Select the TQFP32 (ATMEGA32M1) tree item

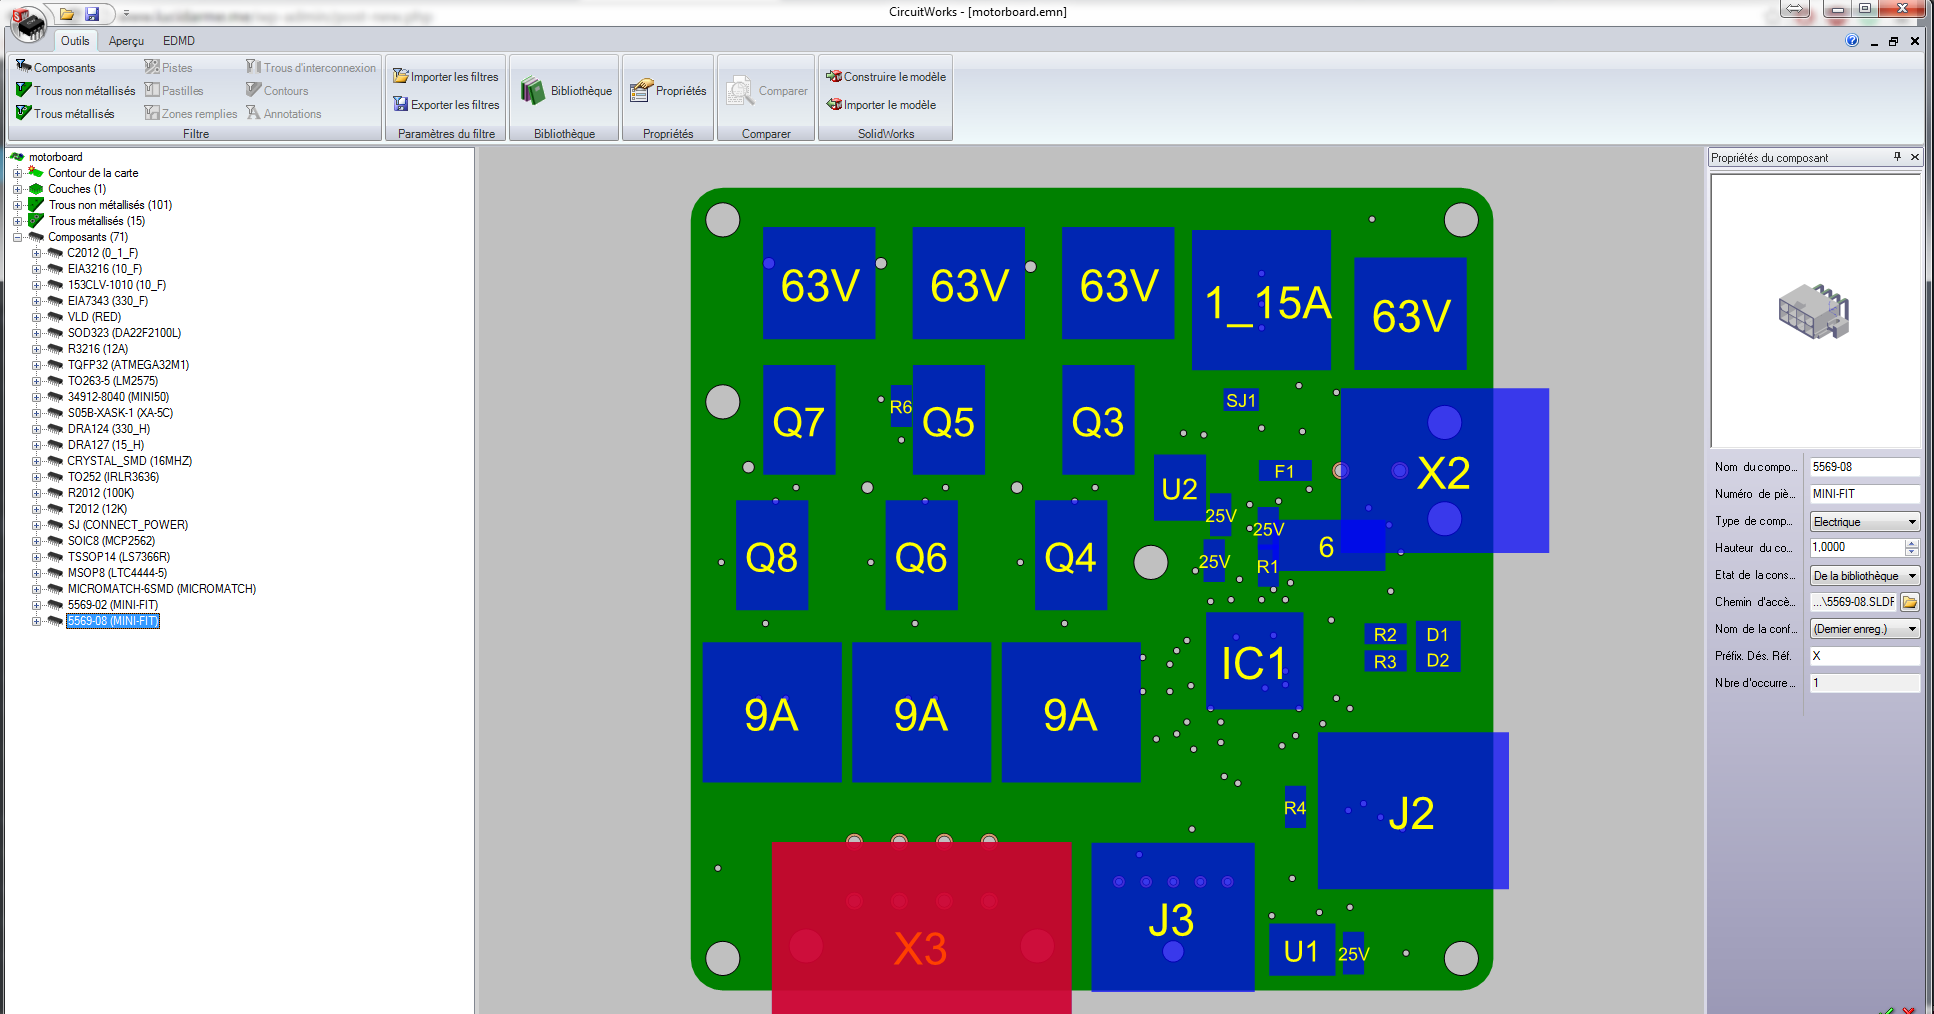pos(128,365)
